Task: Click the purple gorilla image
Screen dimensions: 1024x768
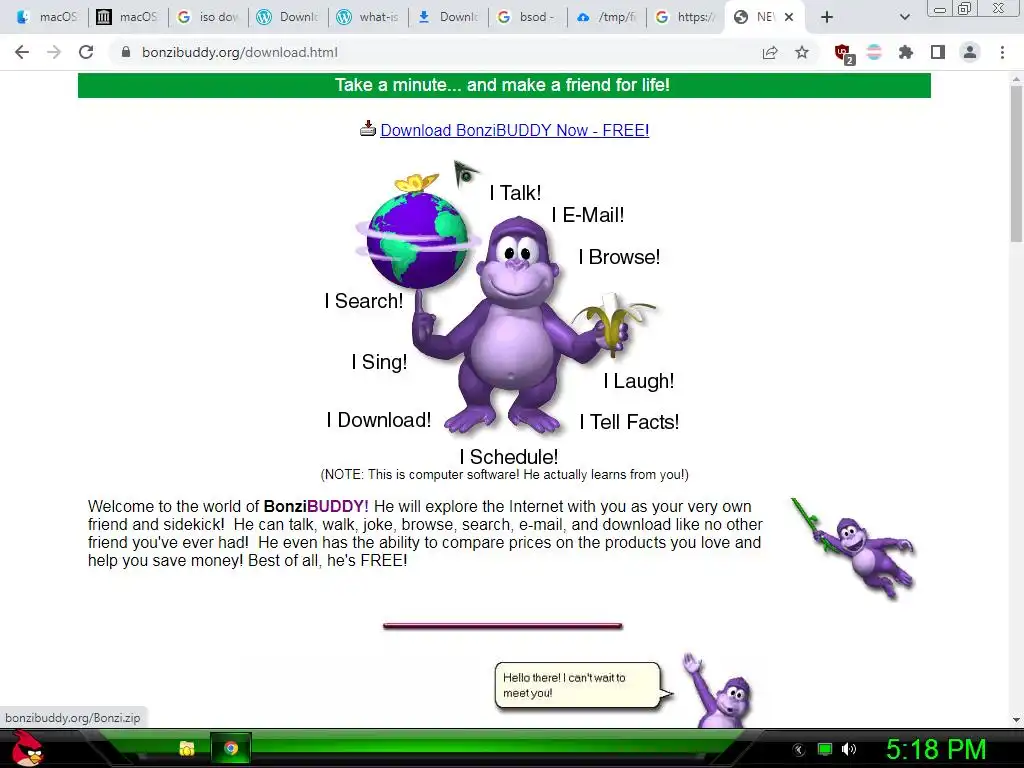Action: 519,327
